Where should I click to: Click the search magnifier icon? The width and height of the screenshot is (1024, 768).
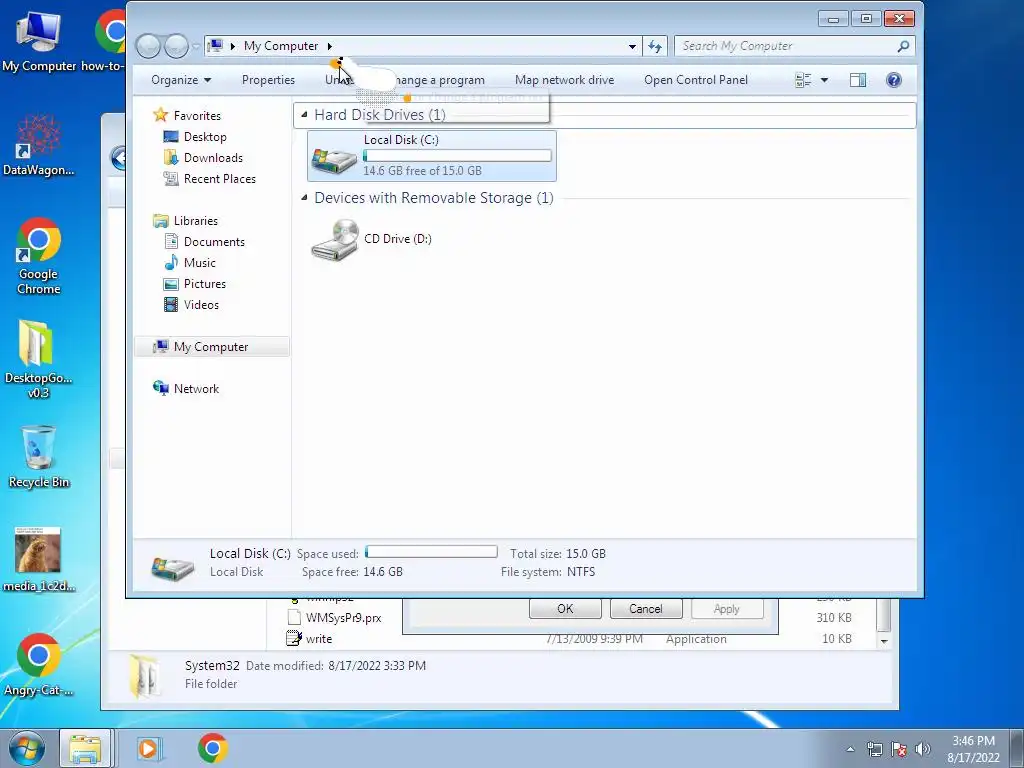coord(903,46)
